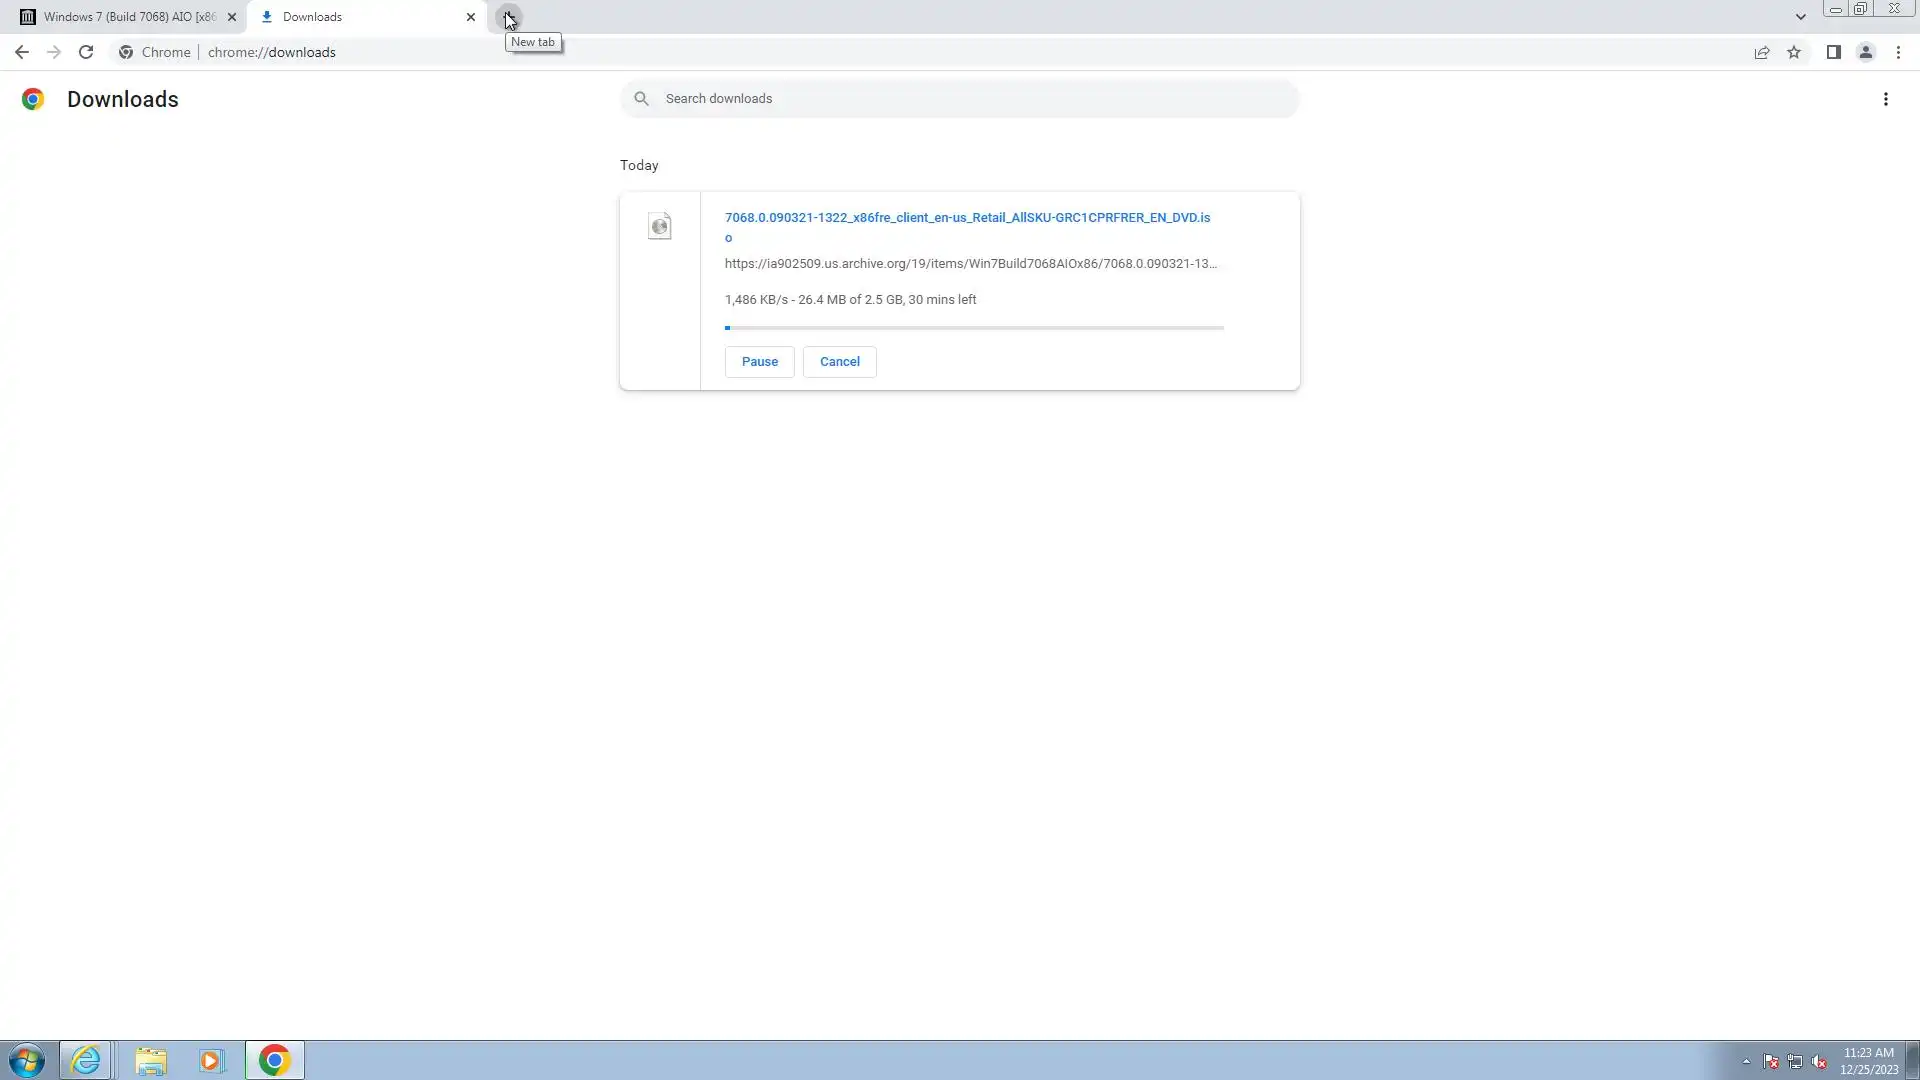This screenshot has width=1920, height=1080.
Task: Open the Chrome profile avatar icon
Action: pyautogui.click(x=1865, y=52)
